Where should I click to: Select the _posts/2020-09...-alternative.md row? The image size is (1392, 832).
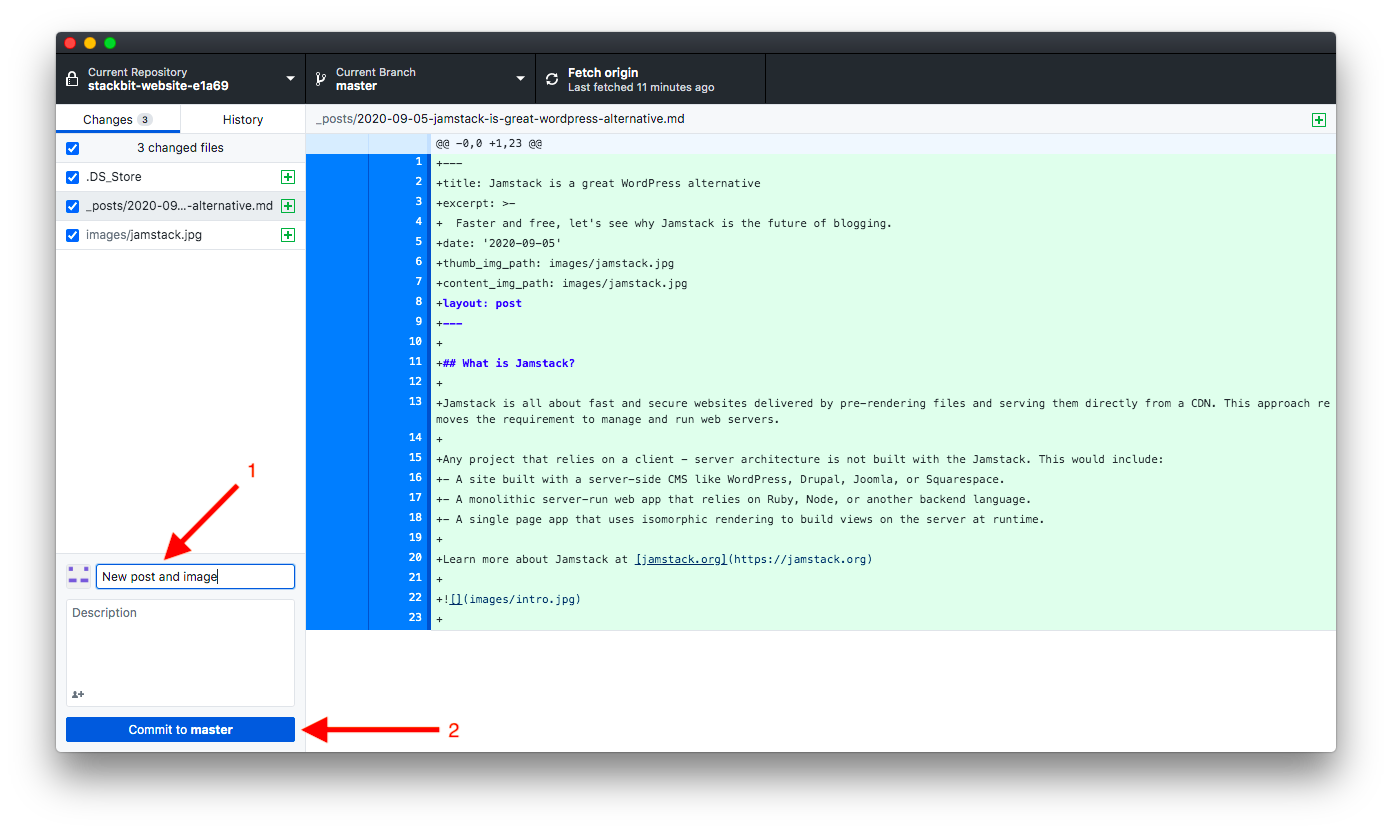click(x=181, y=206)
